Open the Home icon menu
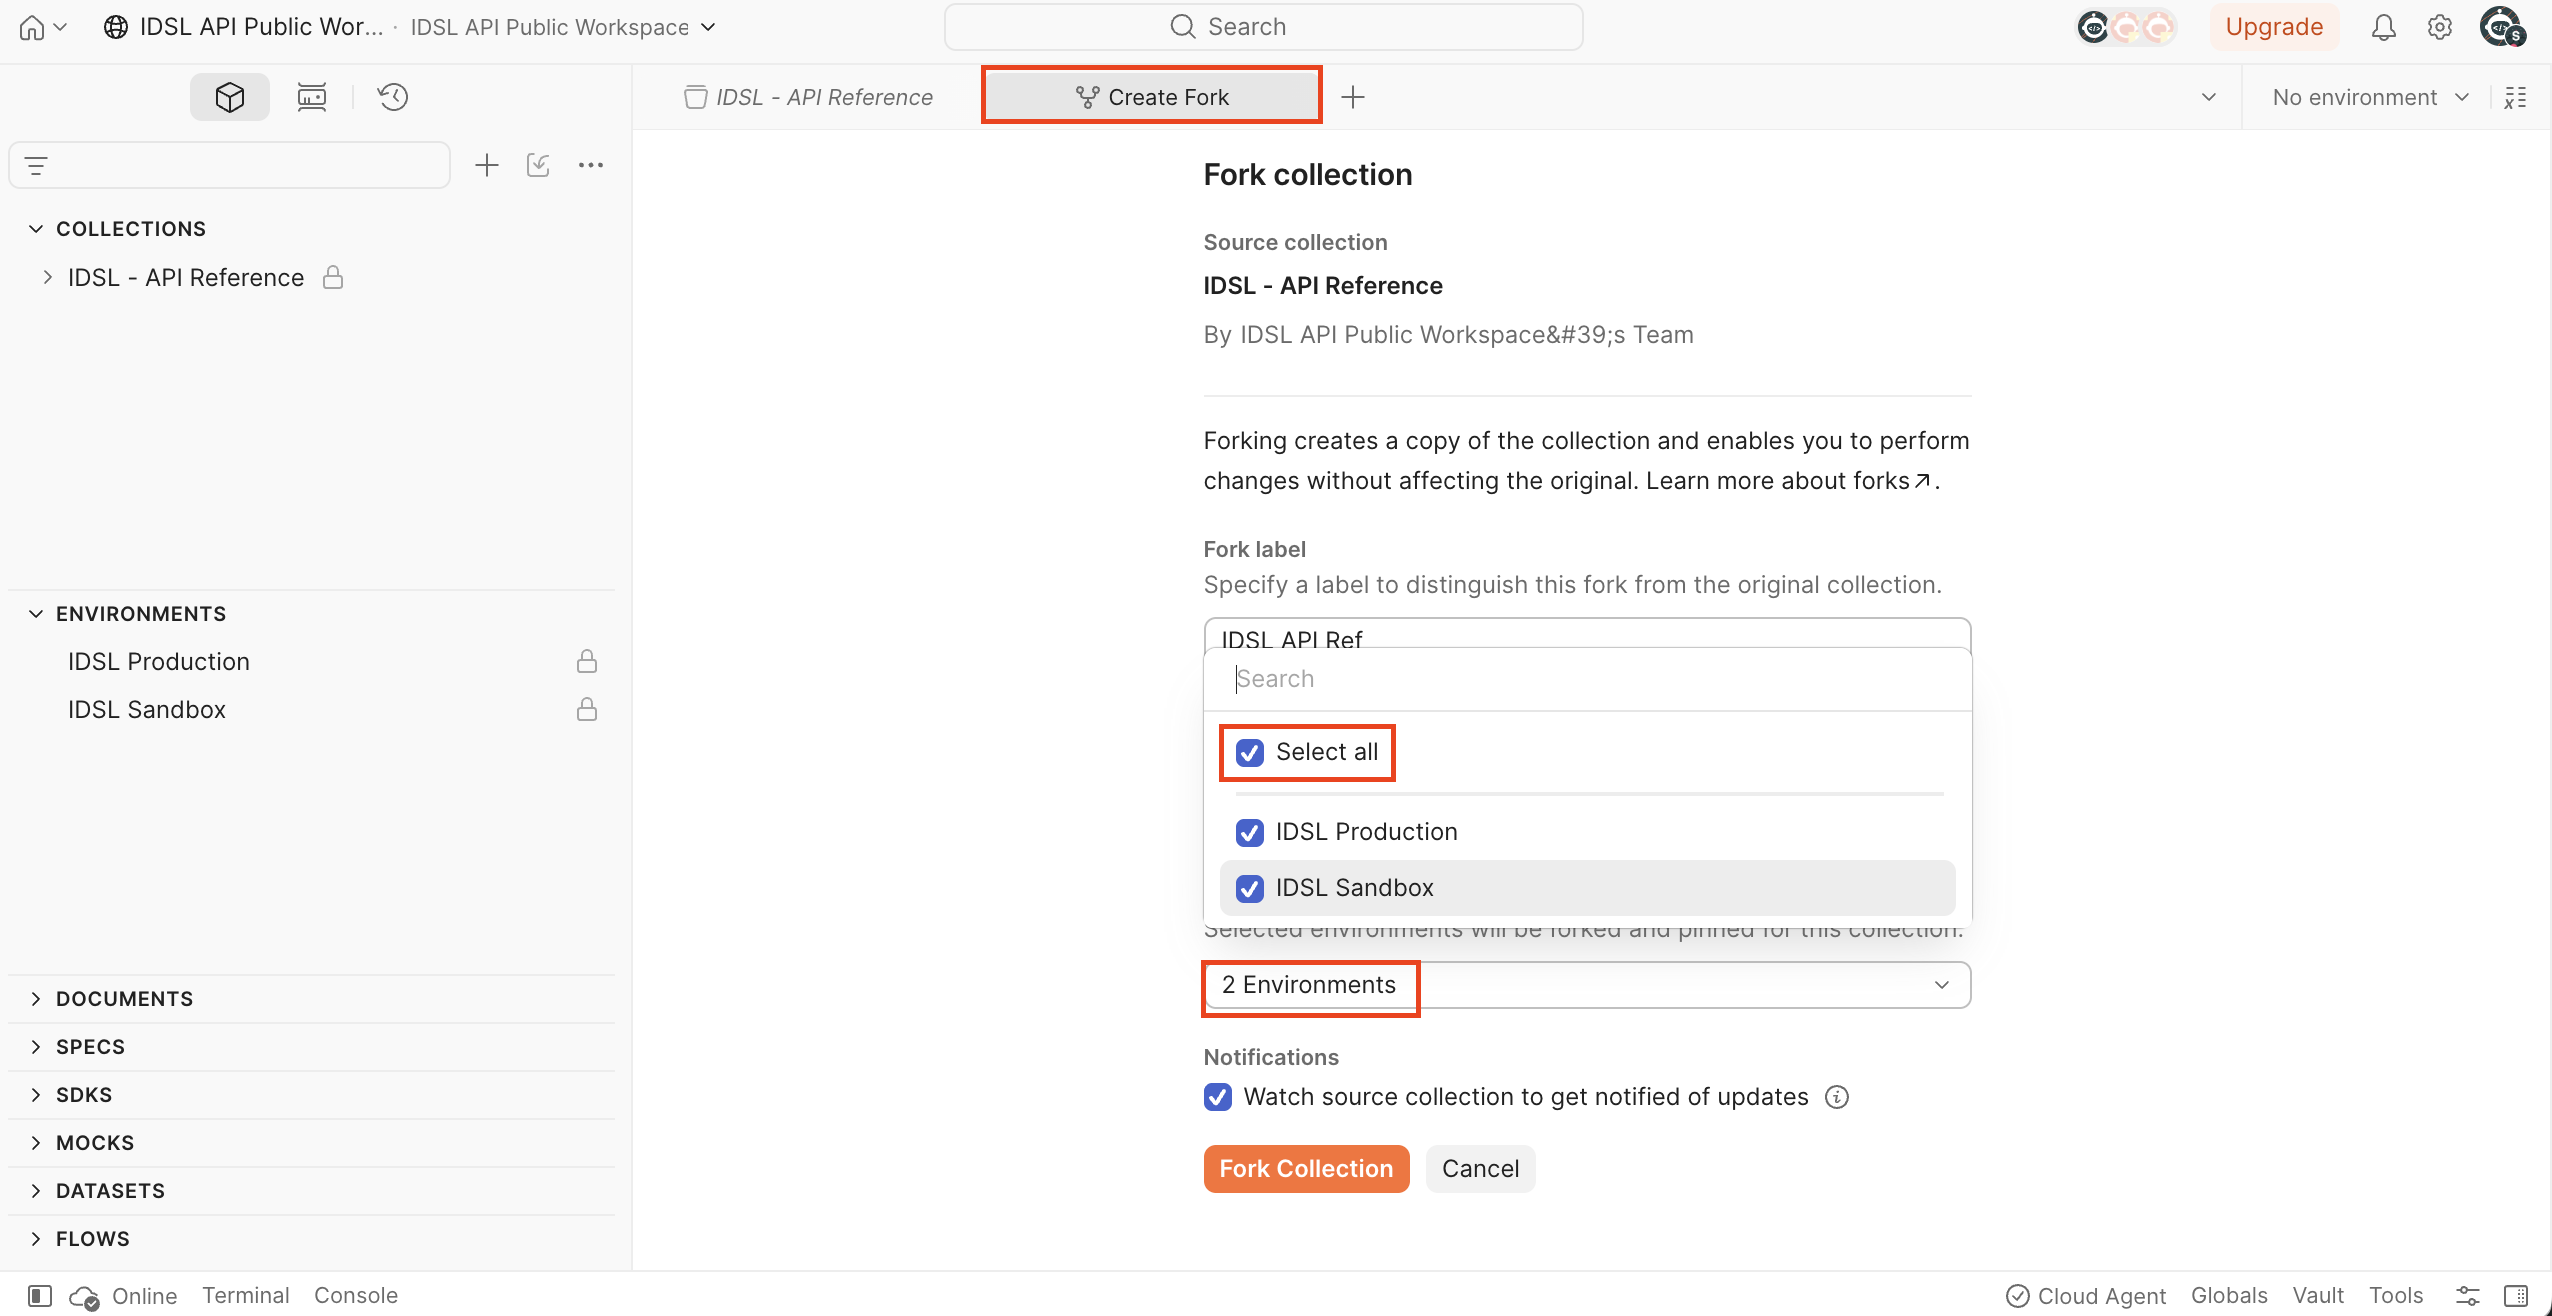 pos(42,27)
